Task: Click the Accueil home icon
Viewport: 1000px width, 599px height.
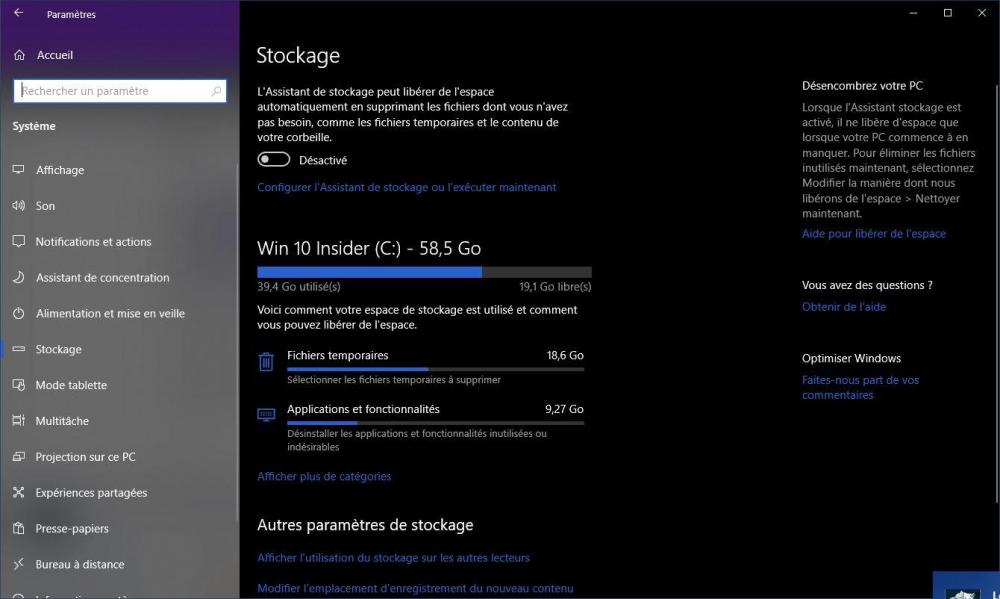Action: coord(19,55)
